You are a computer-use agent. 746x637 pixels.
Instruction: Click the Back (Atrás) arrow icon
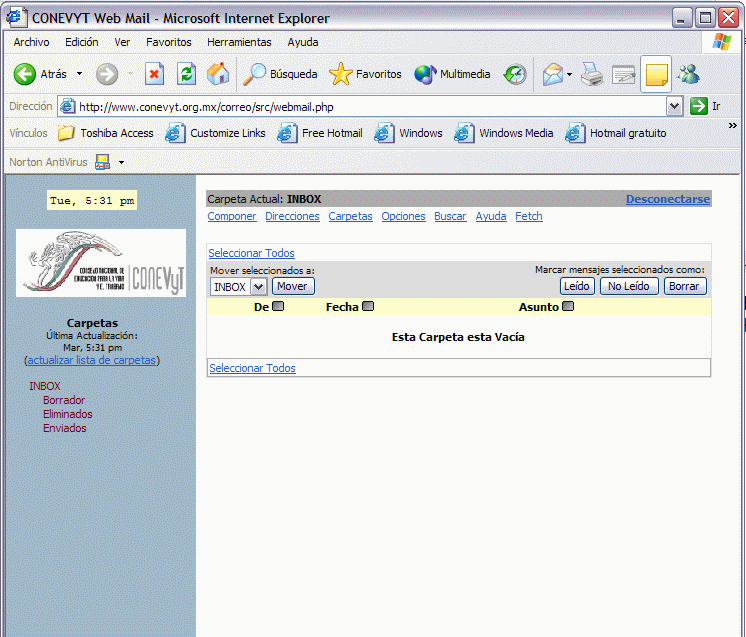pyautogui.click(x=25, y=74)
